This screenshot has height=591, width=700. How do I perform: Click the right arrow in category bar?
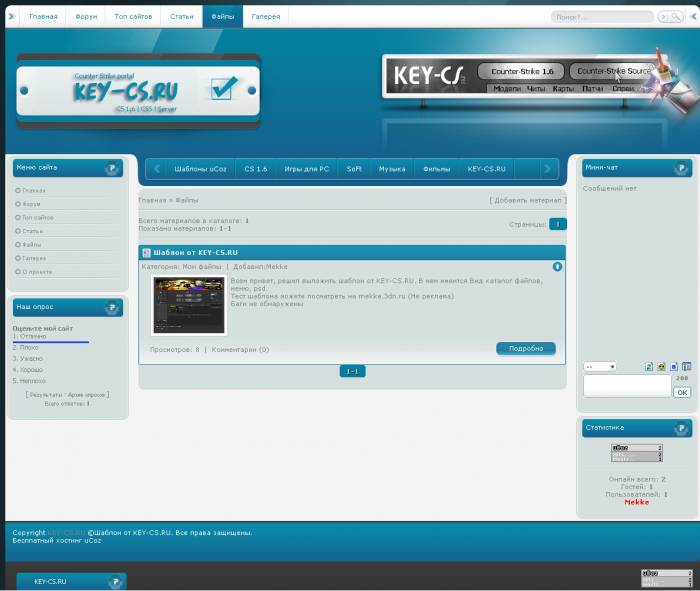pos(547,169)
